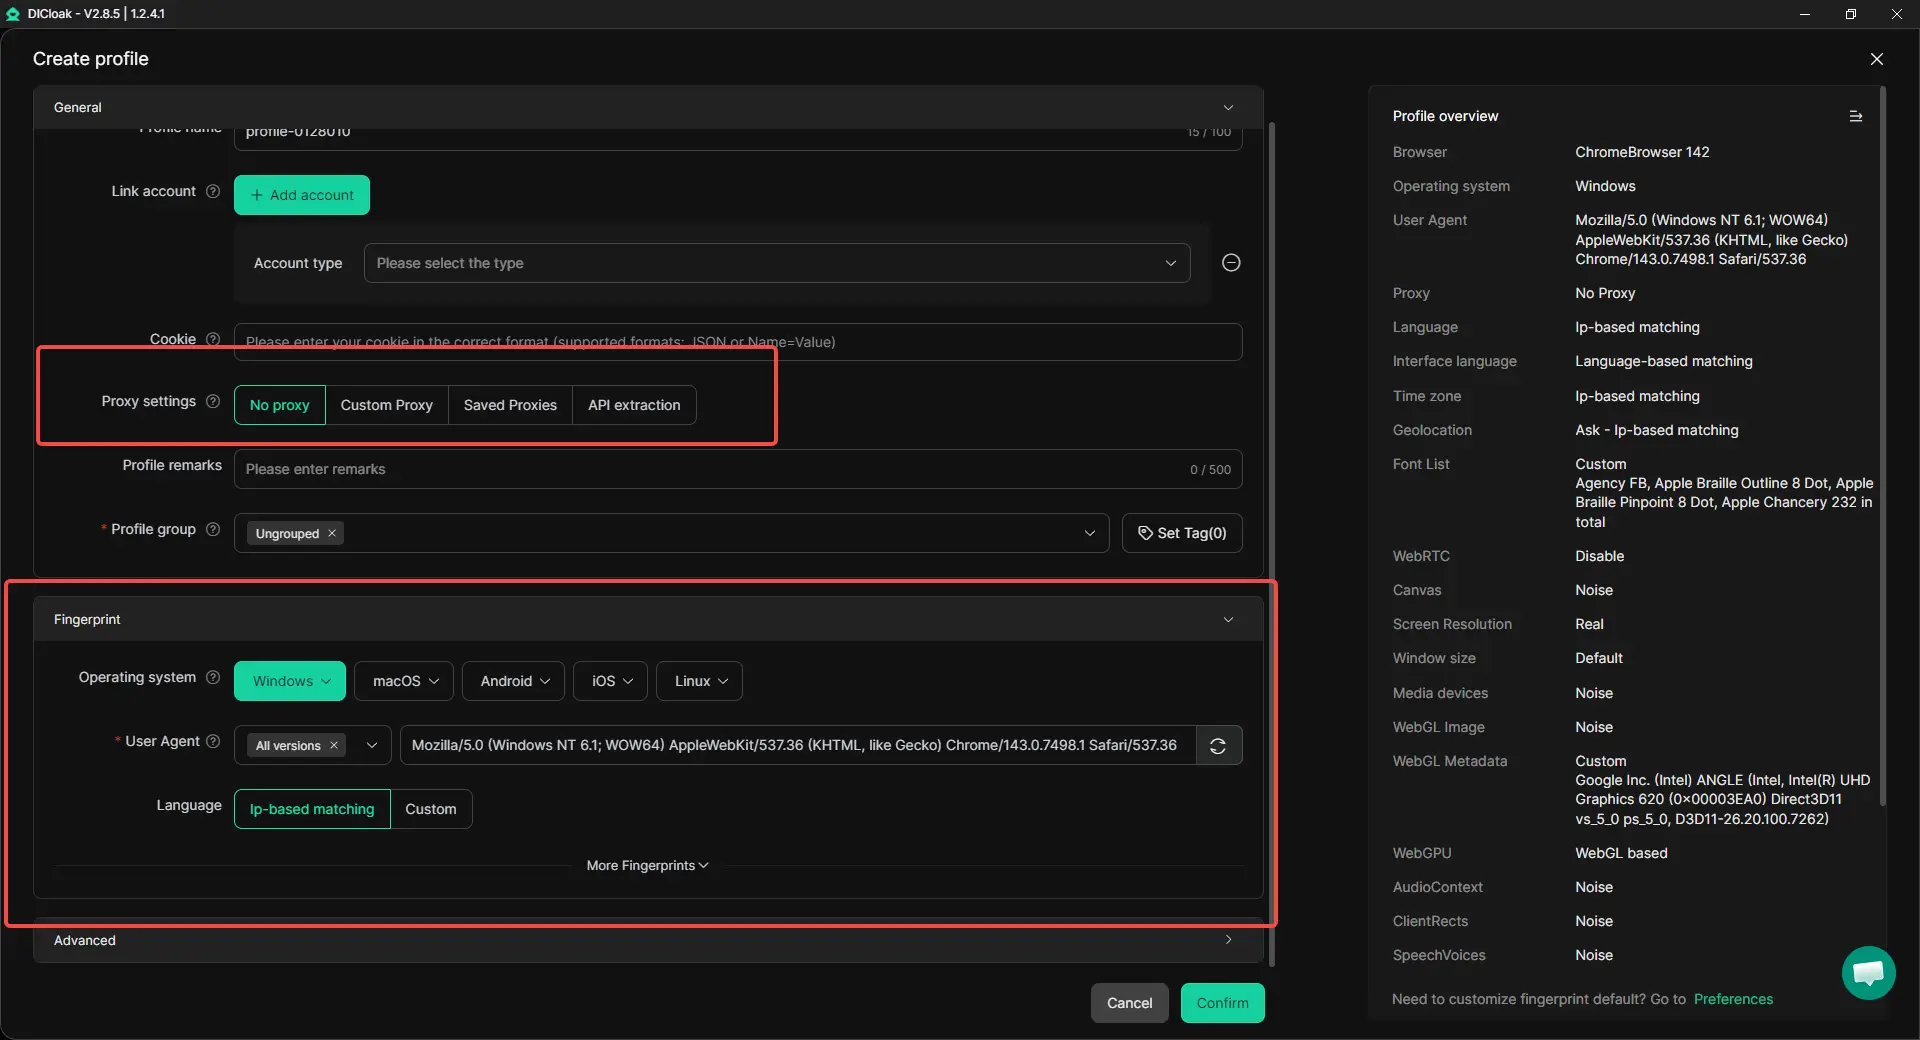Click the refresh User Agent icon
This screenshot has width=1920, height=1040.
(x=1218, y=746)
